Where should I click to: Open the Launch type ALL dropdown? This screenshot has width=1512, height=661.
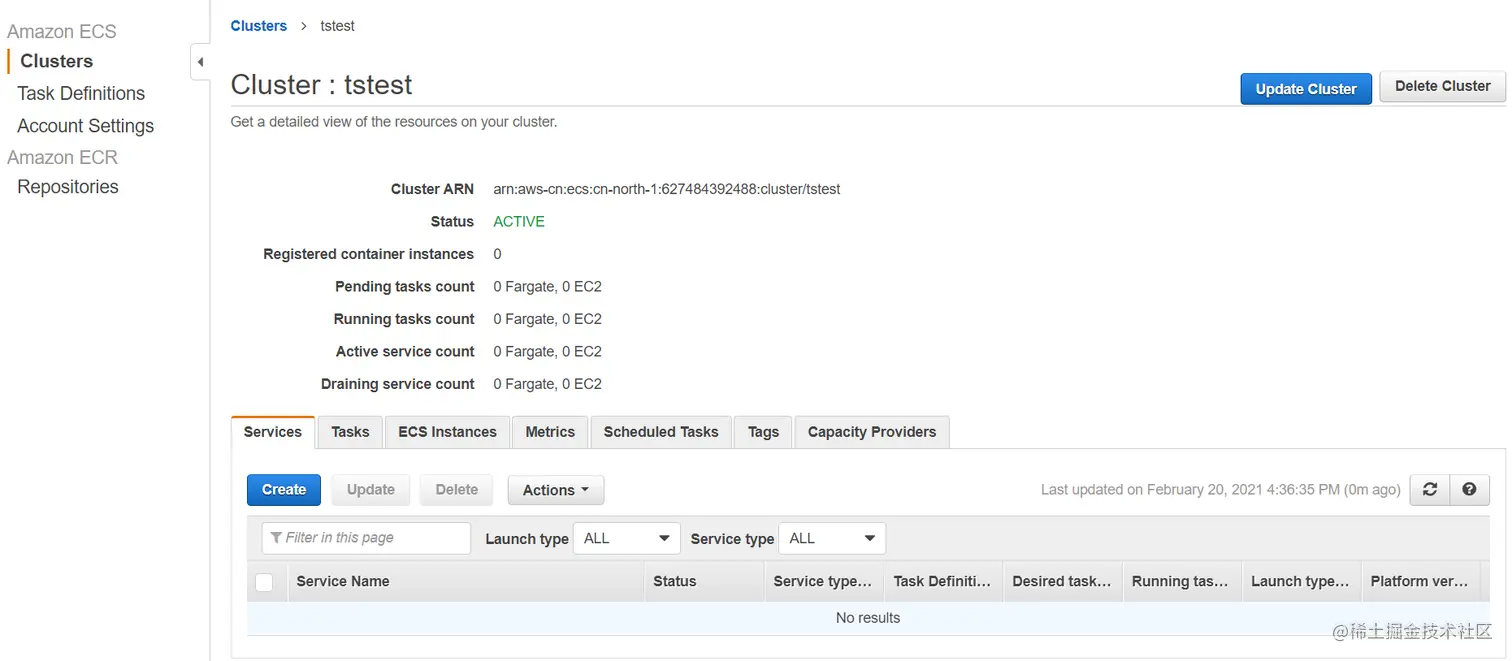click(626, 538)
